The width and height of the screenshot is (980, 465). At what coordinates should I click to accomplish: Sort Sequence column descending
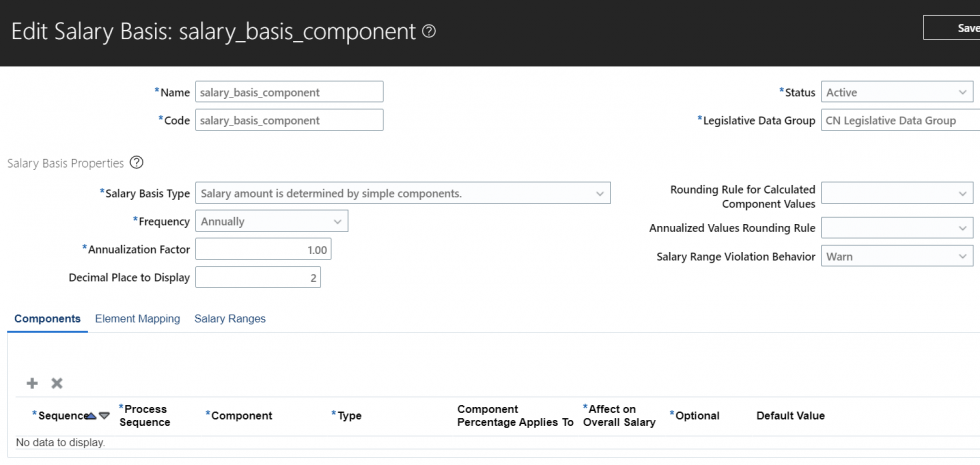click(104, 416)
